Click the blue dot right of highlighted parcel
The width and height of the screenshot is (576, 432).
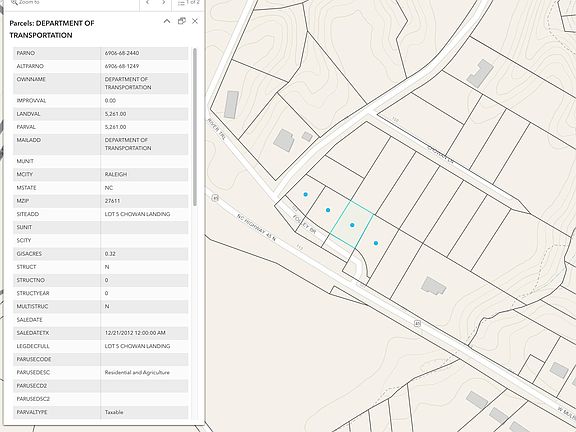coord(376,243)
